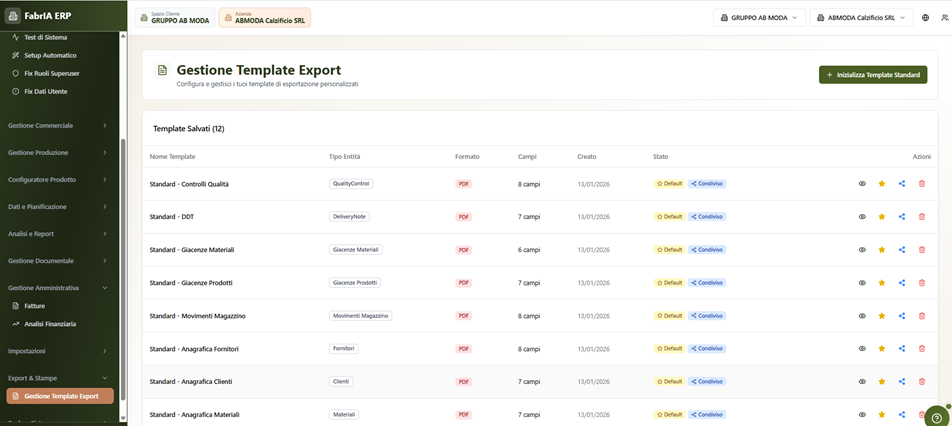Delete the Standard - Anagrafica Fornitori template
The height and width of the screenshot is (426, 952).
pos(922,348)
